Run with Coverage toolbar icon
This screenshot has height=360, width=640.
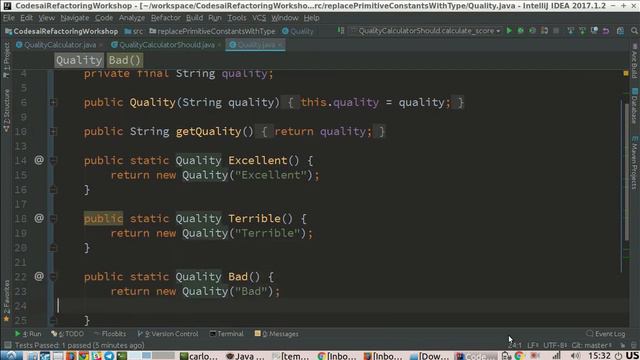532,31
